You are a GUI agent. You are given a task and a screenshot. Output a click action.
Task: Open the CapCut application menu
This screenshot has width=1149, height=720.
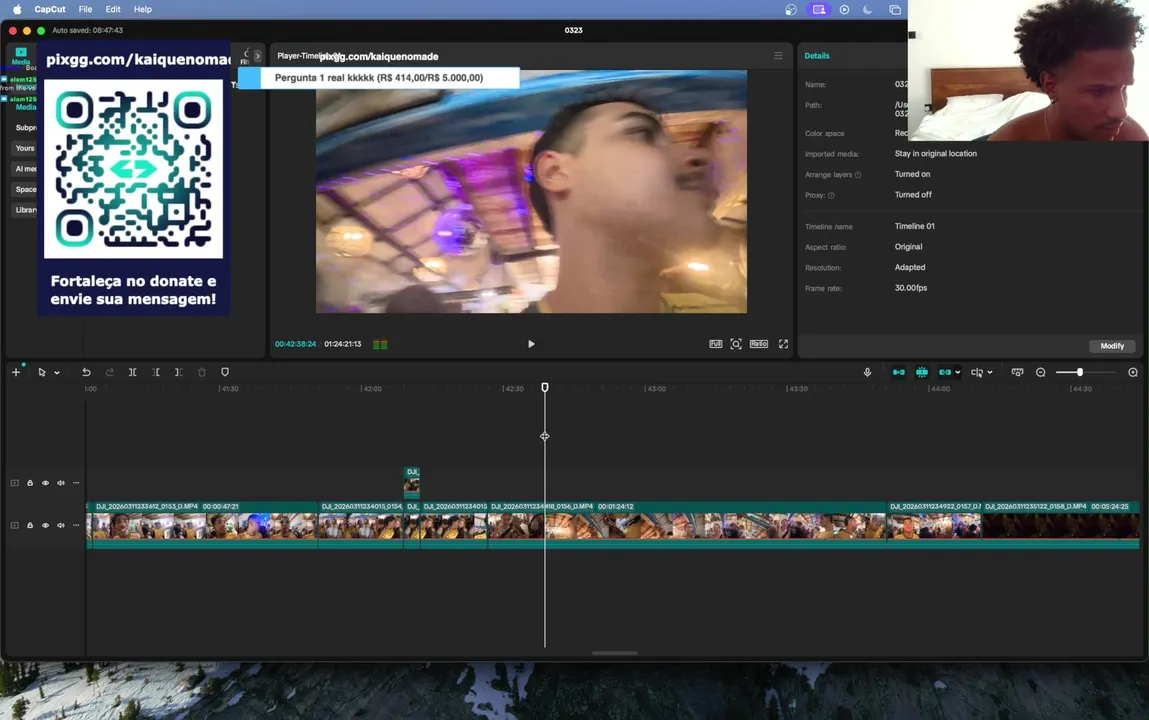coord(50,10)
